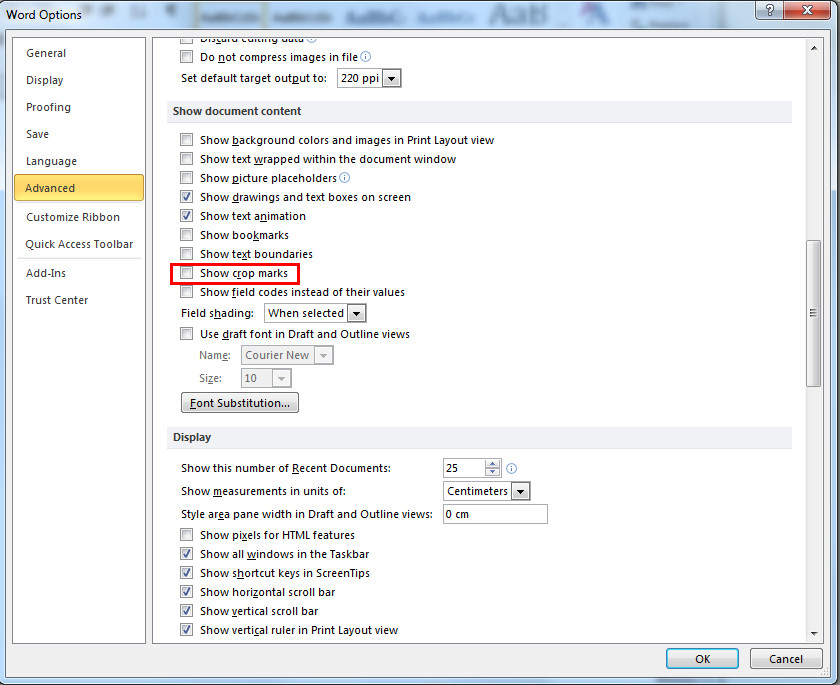This screenshot has height=685, width=840.
Task: Click info icon next to compress images option
Action: (x=365, y=57)
